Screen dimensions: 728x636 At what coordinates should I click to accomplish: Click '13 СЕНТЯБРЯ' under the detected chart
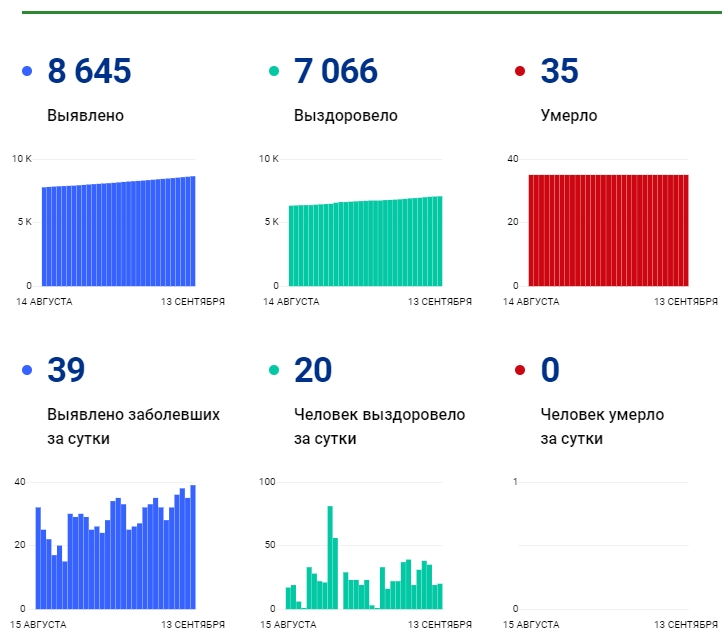(193, 302)
